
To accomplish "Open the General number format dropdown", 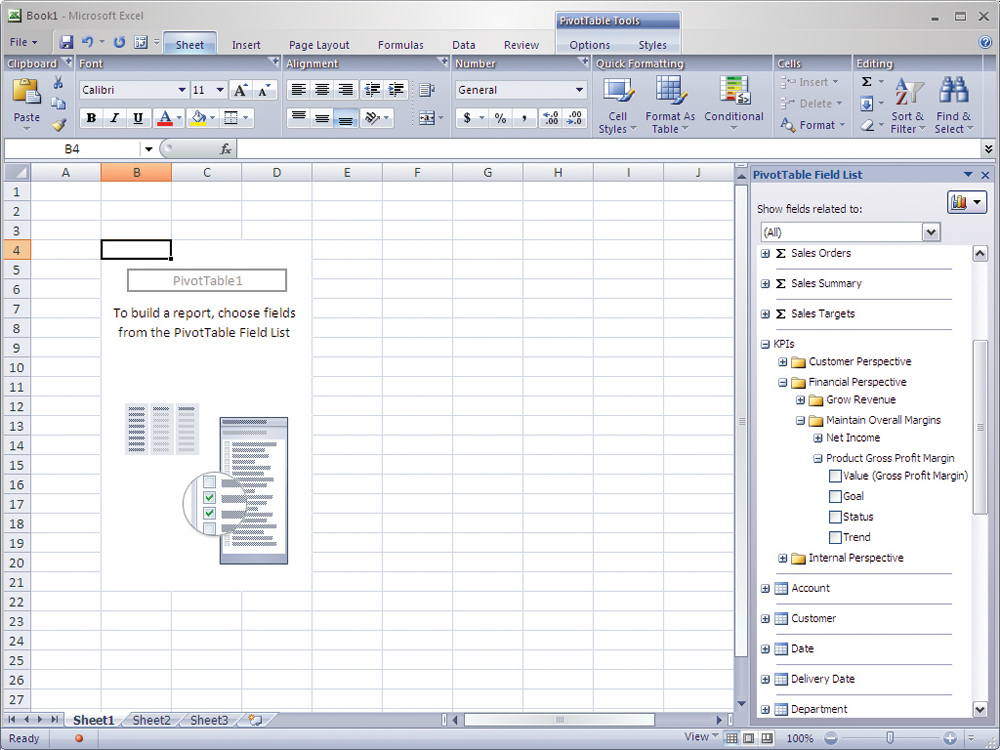I will tap(580, 90).
